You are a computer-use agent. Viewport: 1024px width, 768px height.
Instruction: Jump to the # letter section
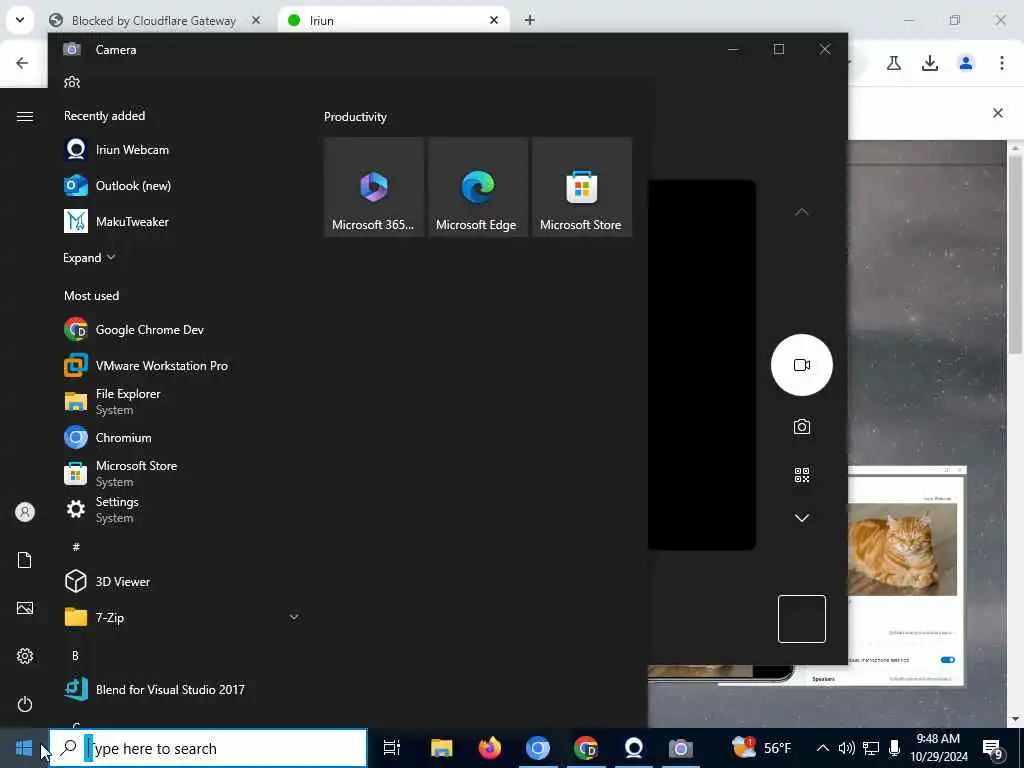click(x=76, y=547)
